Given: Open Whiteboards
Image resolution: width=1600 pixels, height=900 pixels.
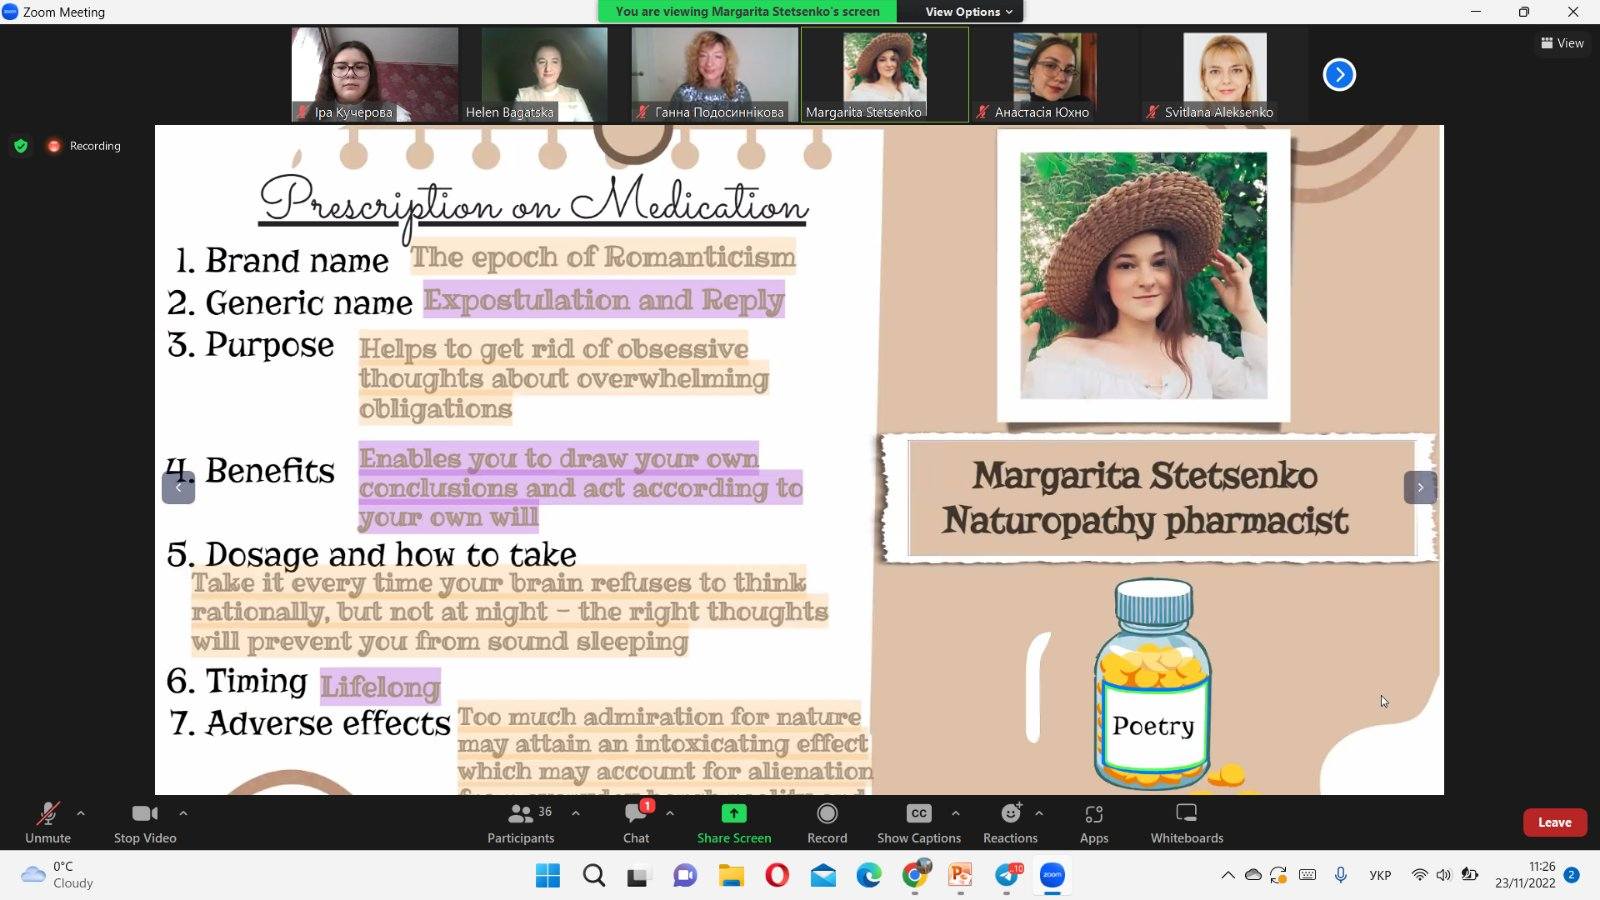Looking at the screenshot, I should pos(1186,823).
